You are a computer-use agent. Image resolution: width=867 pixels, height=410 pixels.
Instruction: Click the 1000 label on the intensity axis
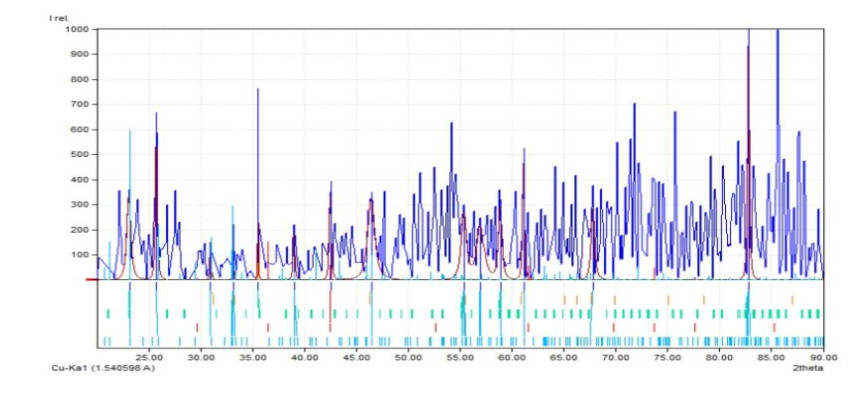click(79, 30)
